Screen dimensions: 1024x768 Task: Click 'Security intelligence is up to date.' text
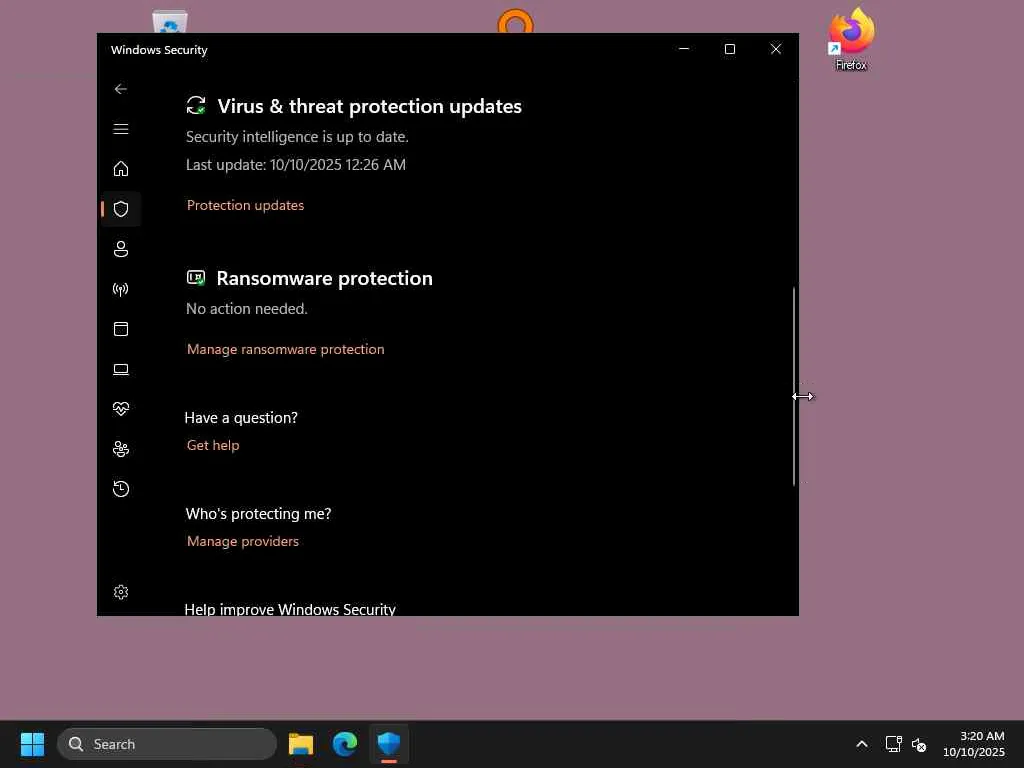pos(297,136)
